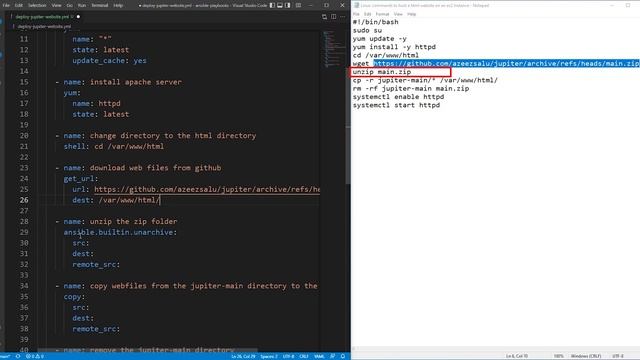Click "yum install -y httpd" in Notepad

point(394,47)
